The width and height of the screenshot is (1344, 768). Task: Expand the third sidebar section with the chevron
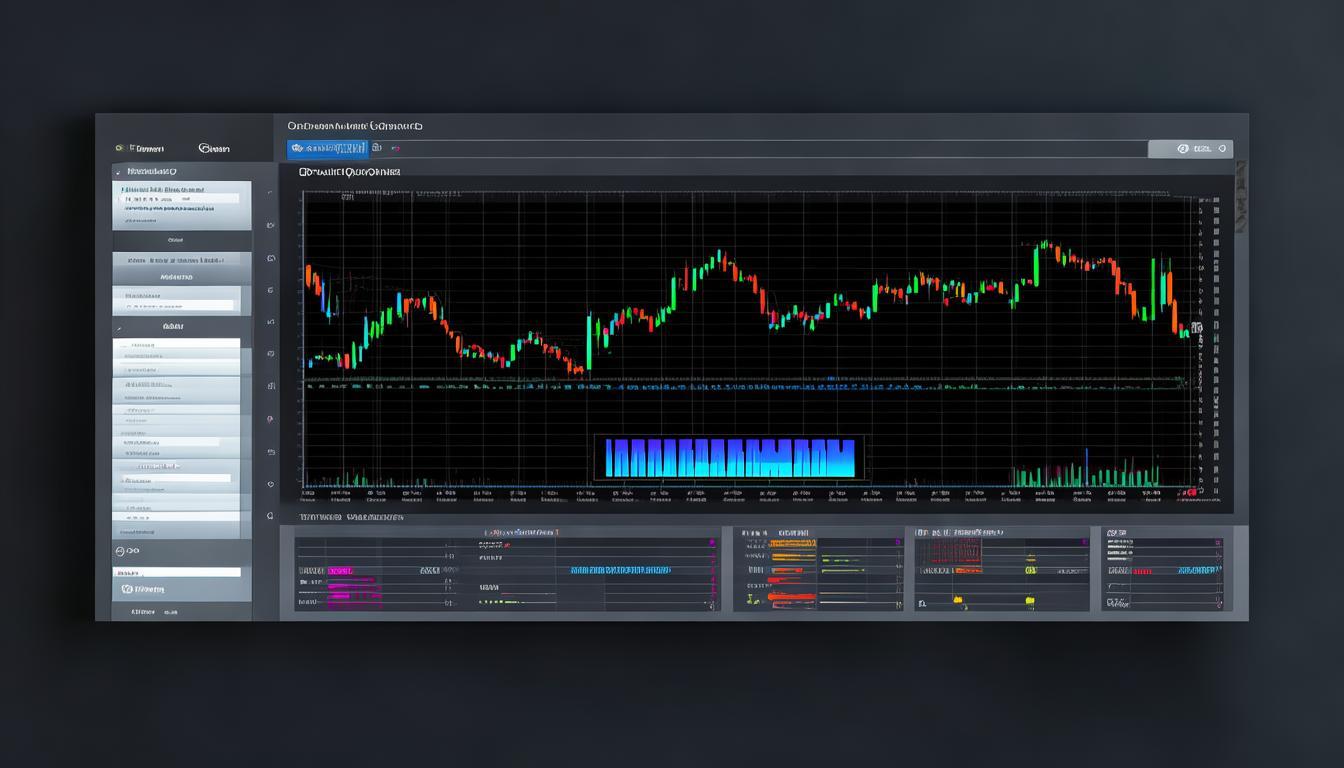pos(119,327)
